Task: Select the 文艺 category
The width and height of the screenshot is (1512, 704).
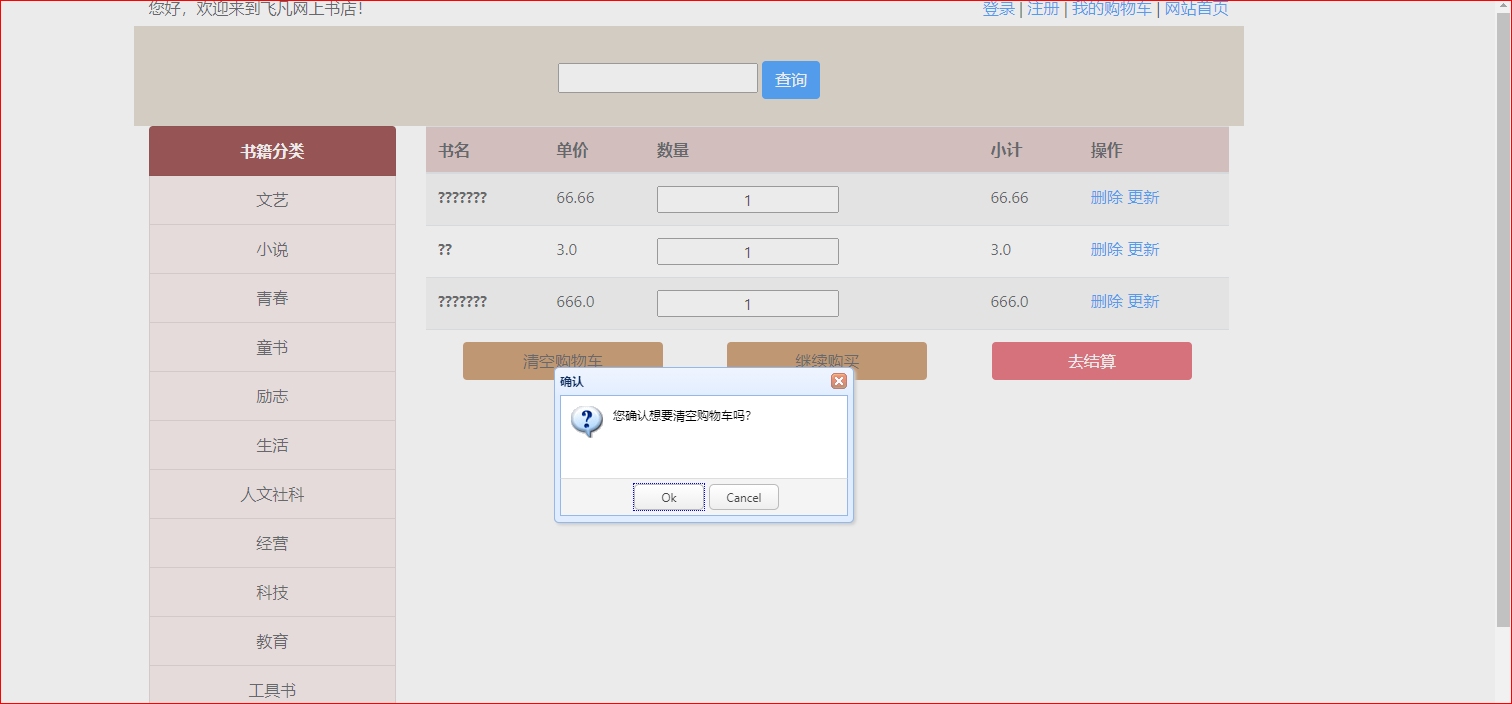Action: 272,200
